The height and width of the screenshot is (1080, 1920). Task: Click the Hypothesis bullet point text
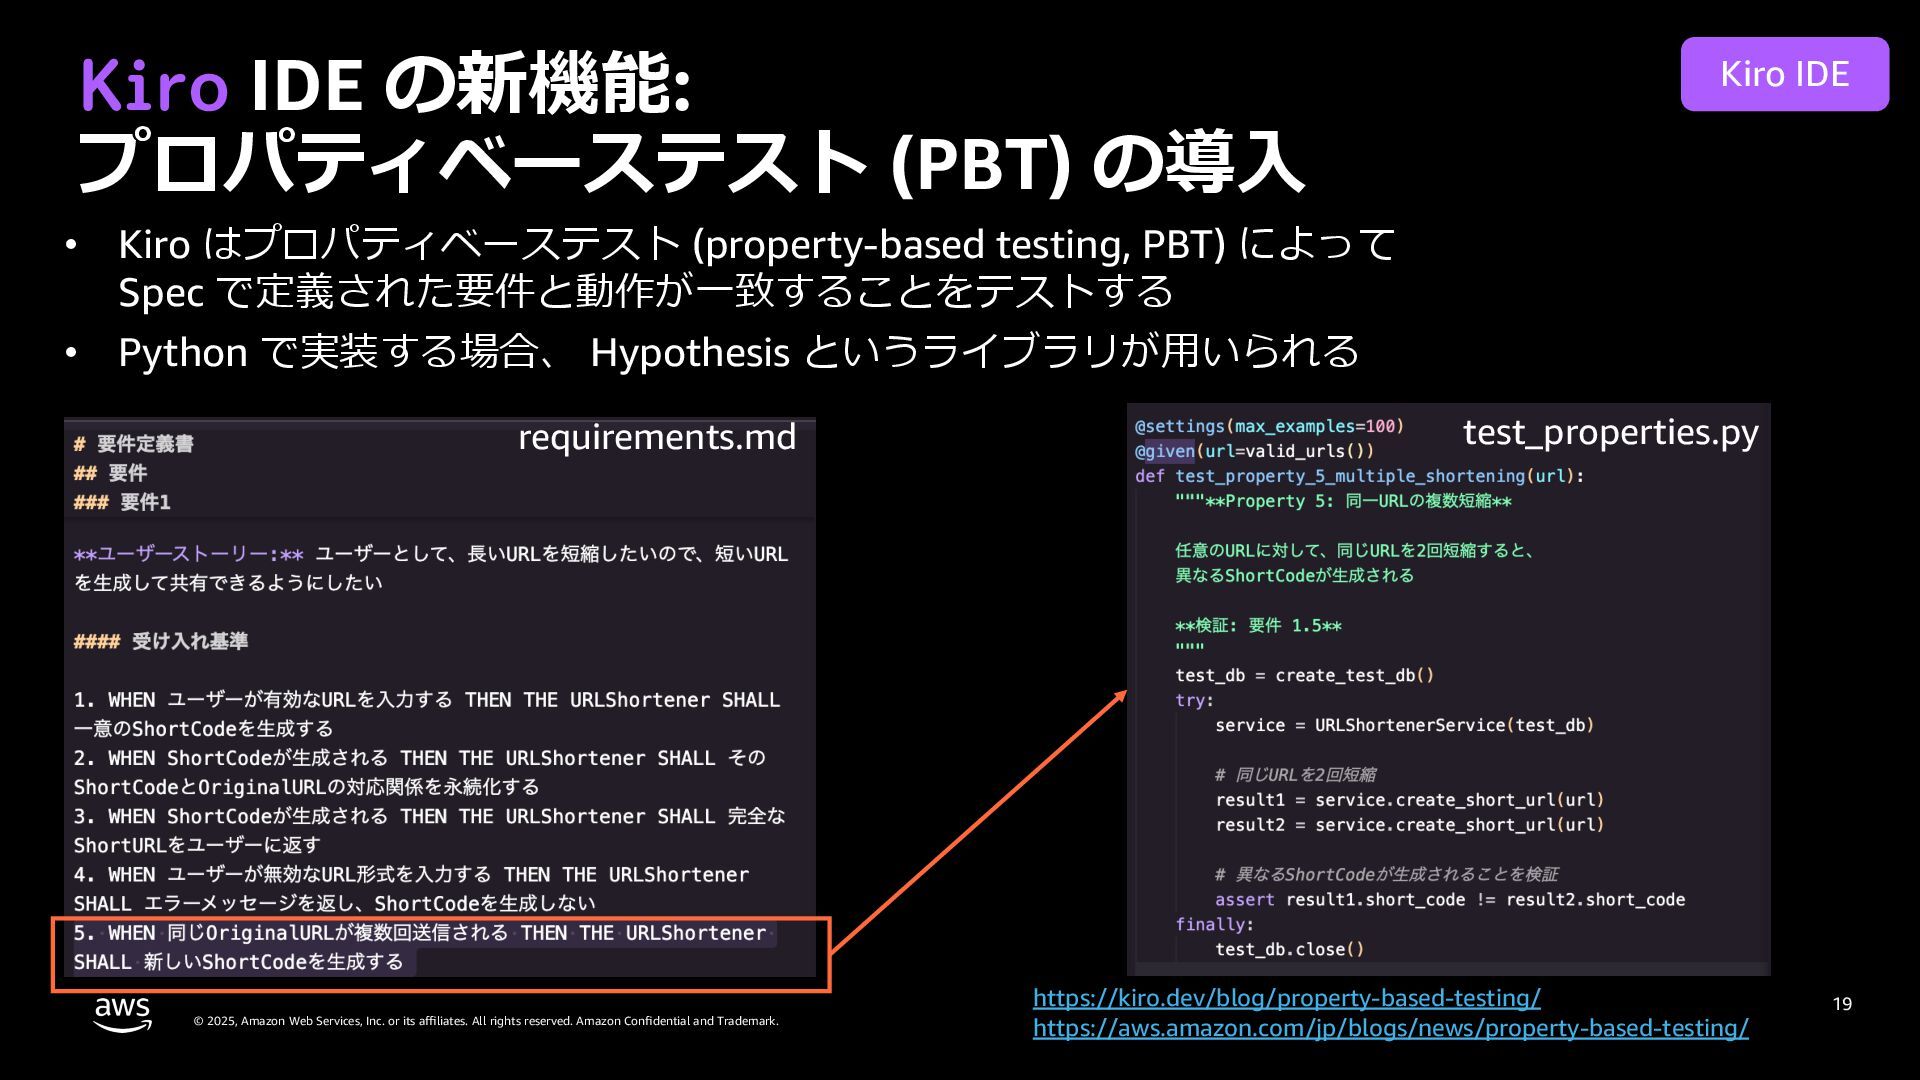coord(738,352)
